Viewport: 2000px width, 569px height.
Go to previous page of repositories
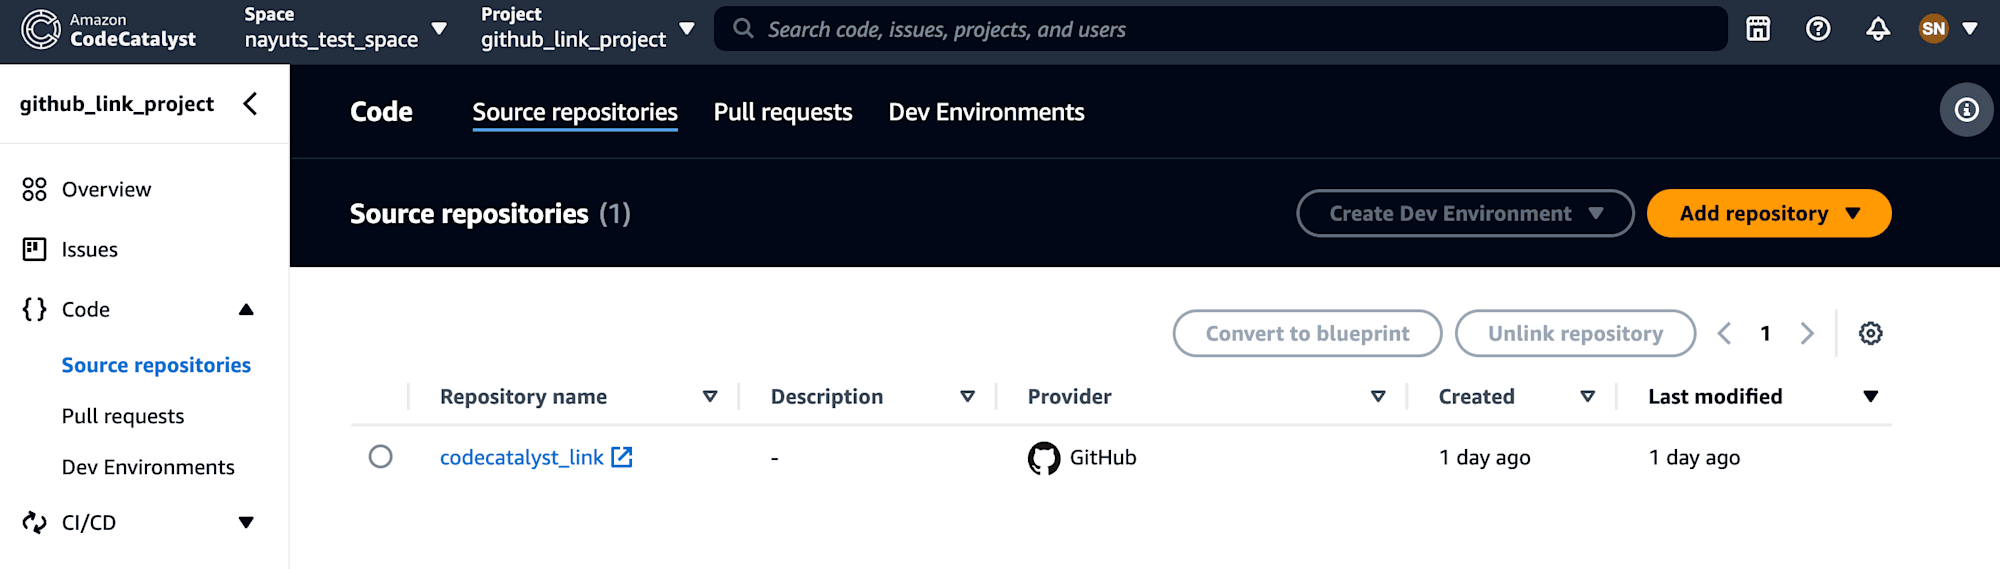tap(1724, 333)
